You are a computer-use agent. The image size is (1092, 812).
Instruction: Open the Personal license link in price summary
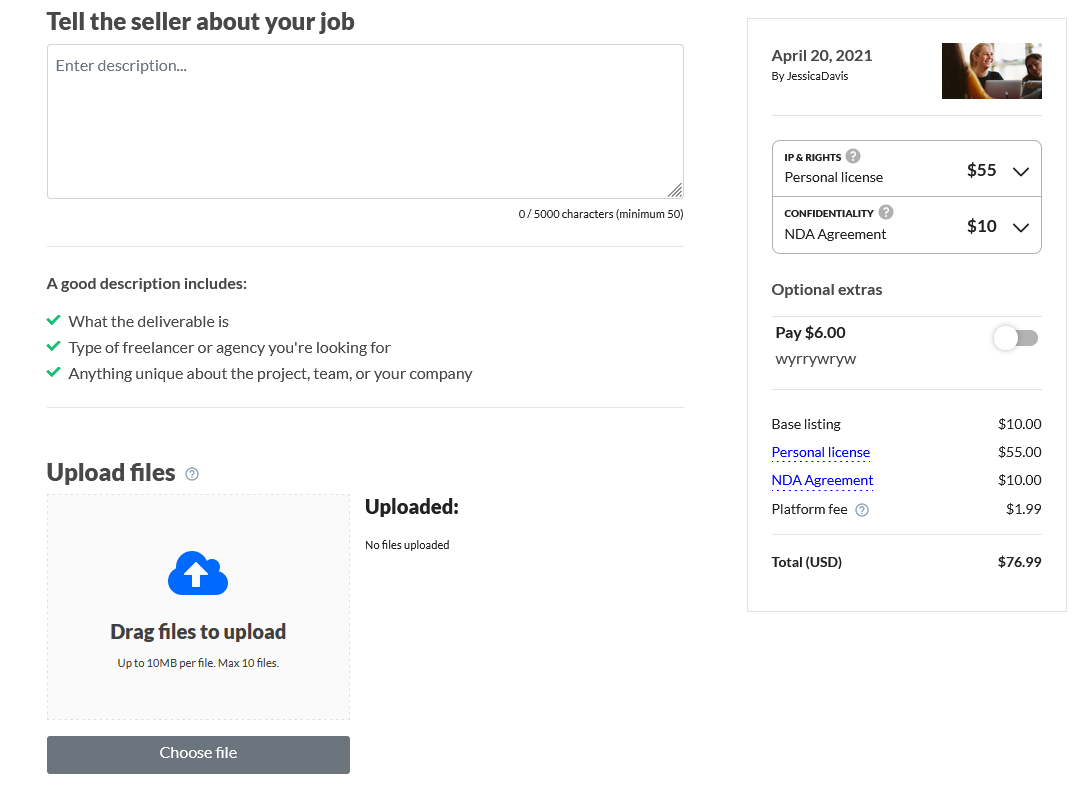820,453
